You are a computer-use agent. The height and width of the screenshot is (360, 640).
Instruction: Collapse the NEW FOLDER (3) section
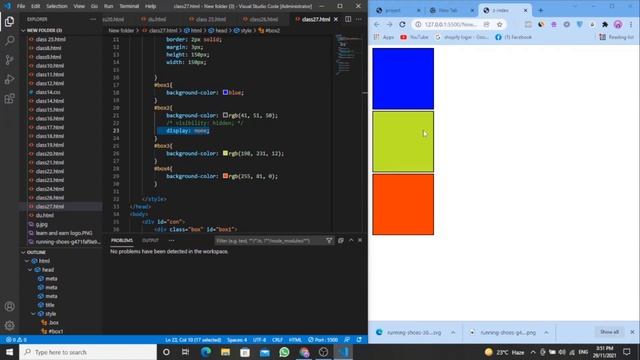[x=23, y=31]
